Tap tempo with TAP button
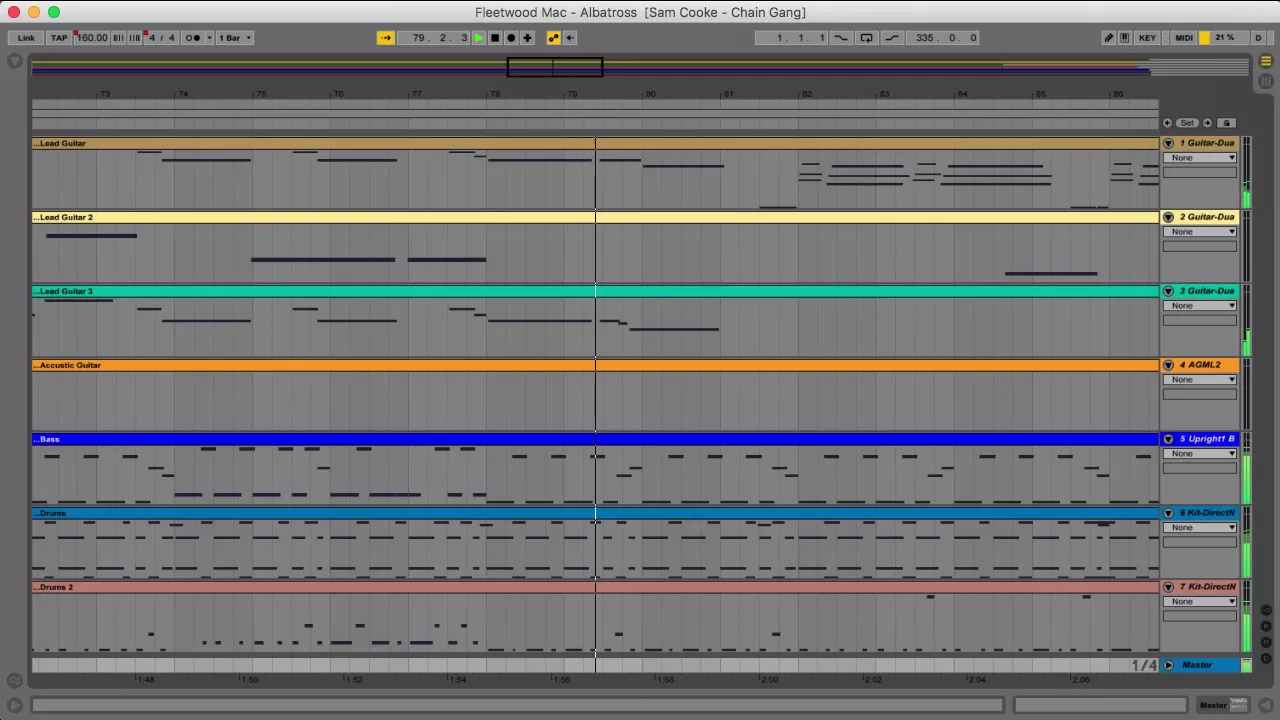The image size is (1280, 720). (x=59, y=38)
